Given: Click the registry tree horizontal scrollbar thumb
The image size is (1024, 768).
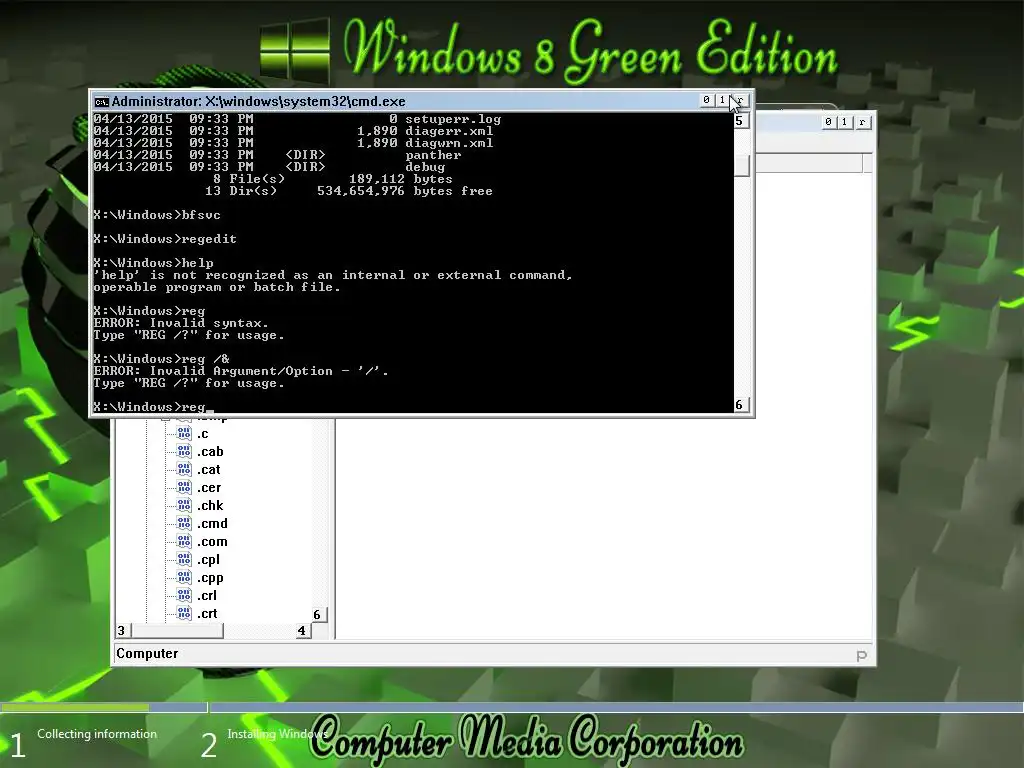Looking at the screenshot, I should click(x=178, y=630).
